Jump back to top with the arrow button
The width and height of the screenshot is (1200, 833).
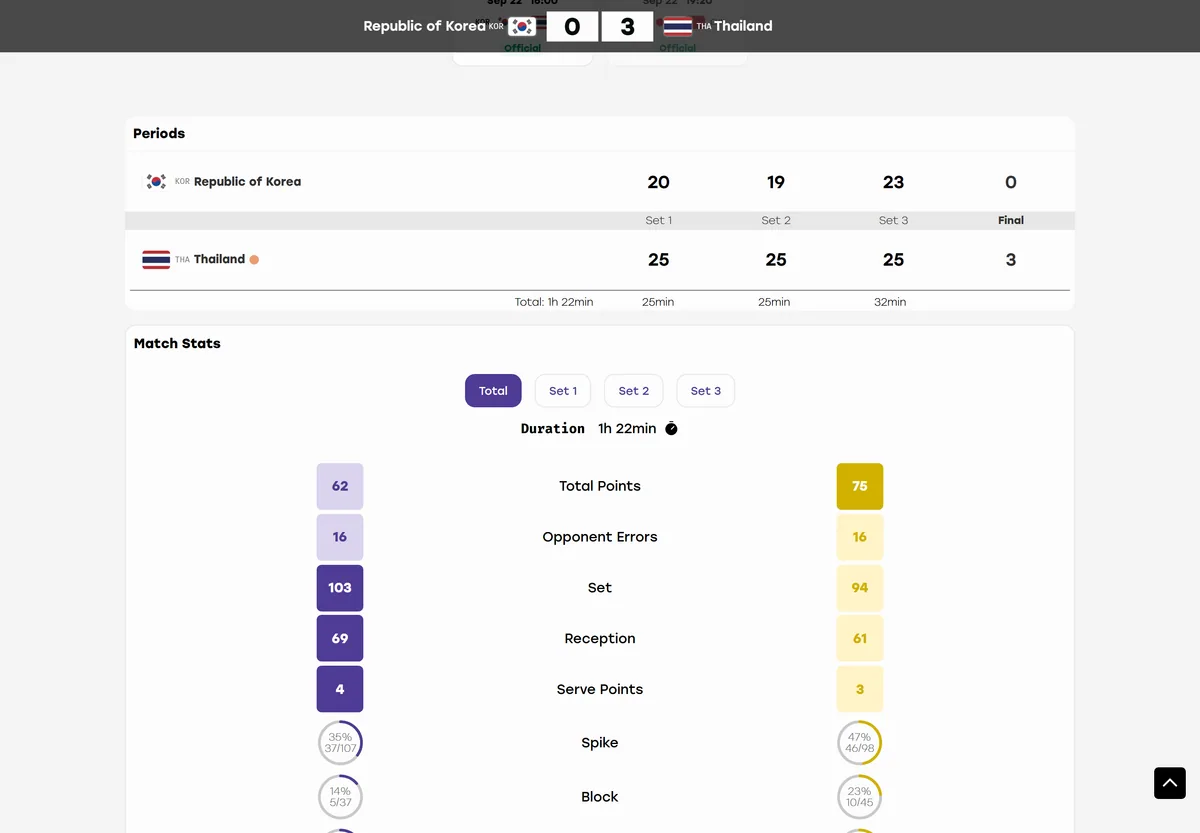click(x=1170, y=783)
